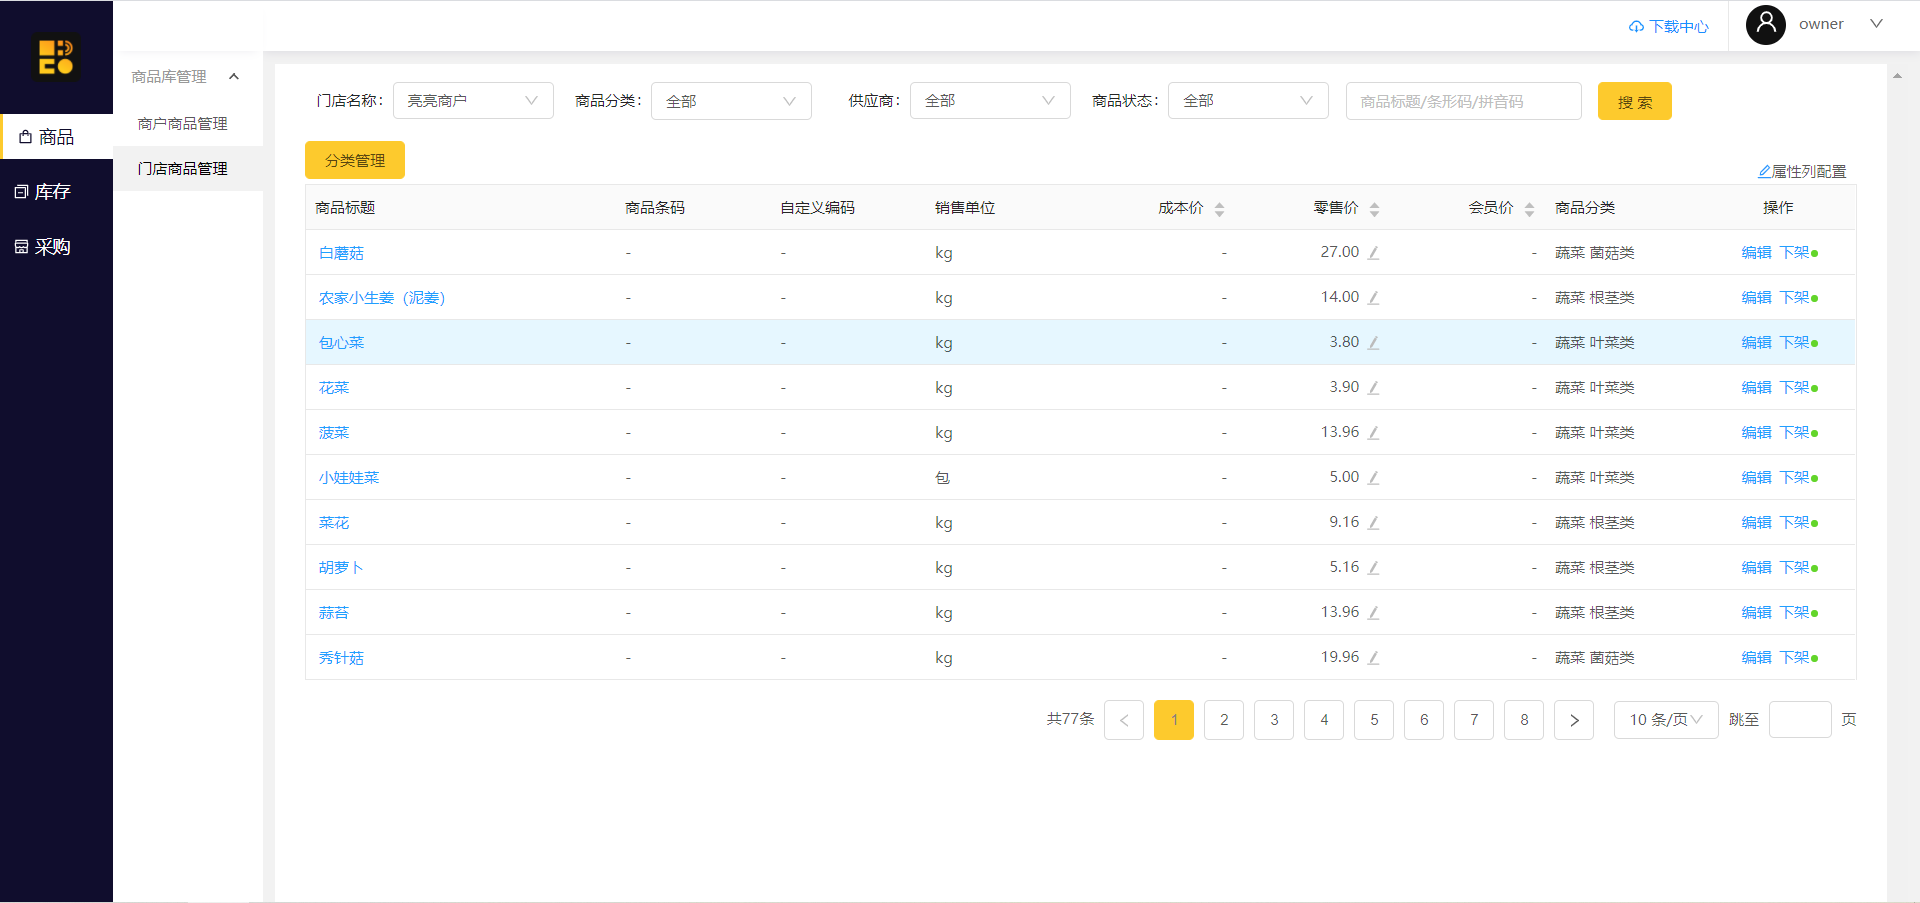Viewport: 1920px width, 903px height.
Task: Expand the owner account menu
Action: (x=1876, y=24)
